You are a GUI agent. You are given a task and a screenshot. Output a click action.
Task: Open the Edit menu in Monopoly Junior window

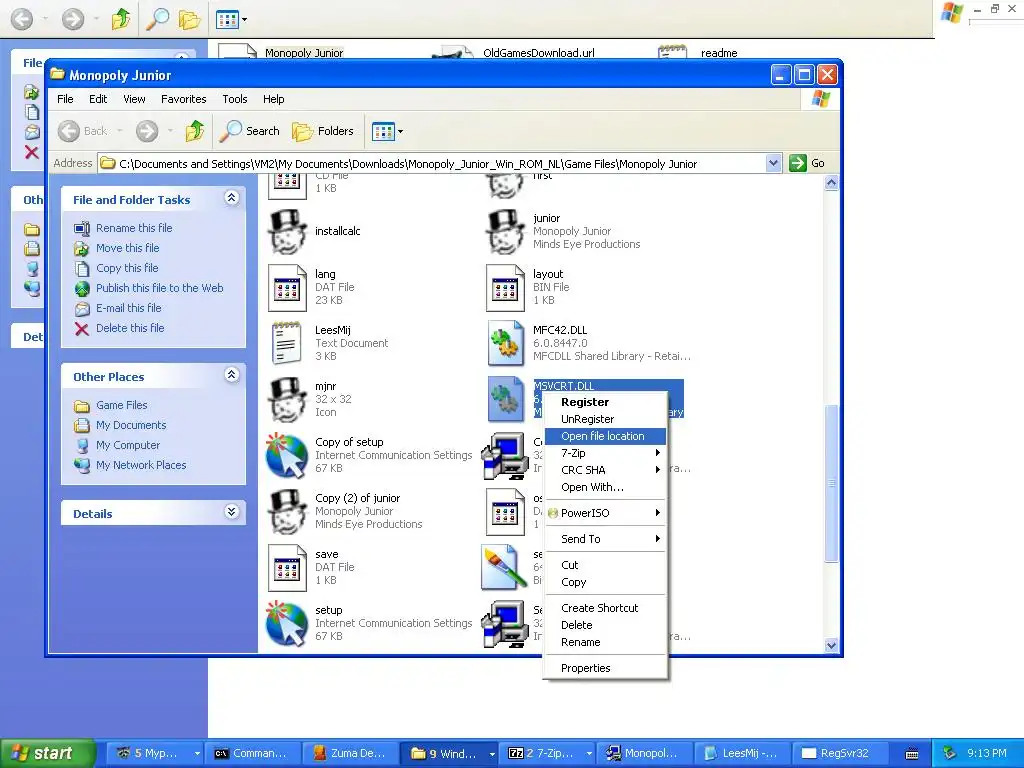(98, 99)
